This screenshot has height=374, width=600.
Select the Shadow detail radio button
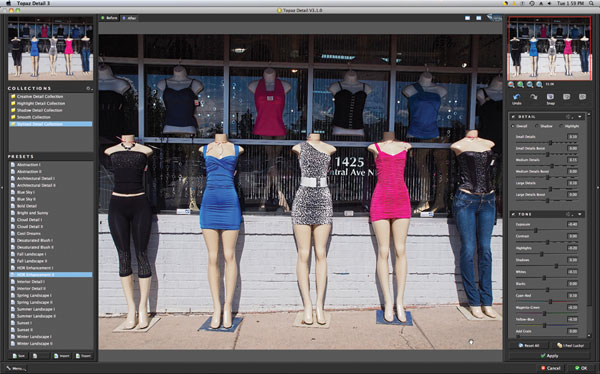click(536, 126)
